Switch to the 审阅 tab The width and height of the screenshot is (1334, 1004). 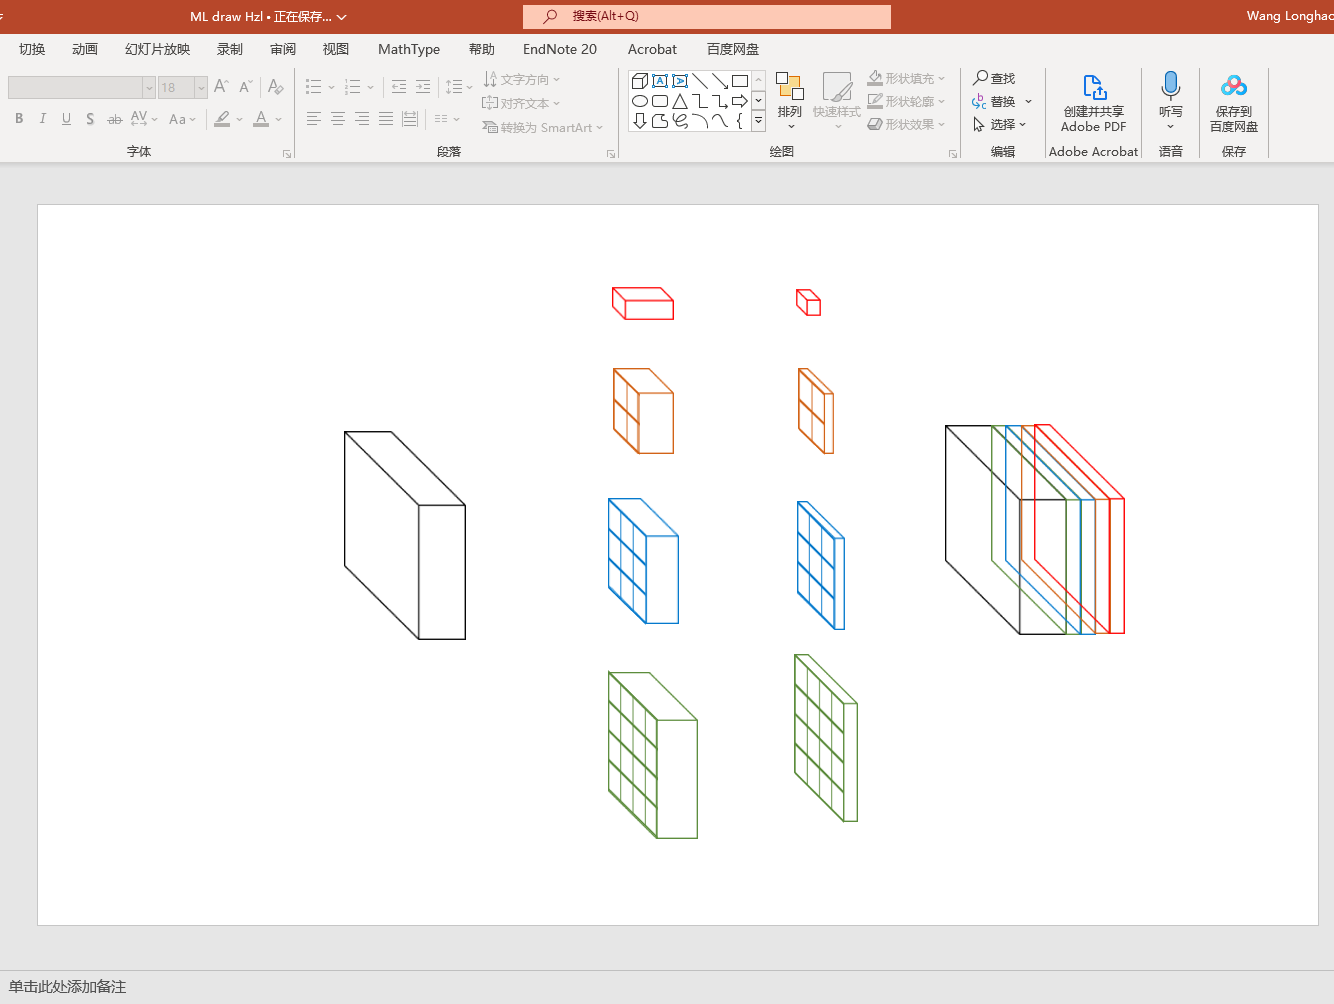(x=283, y=49)
